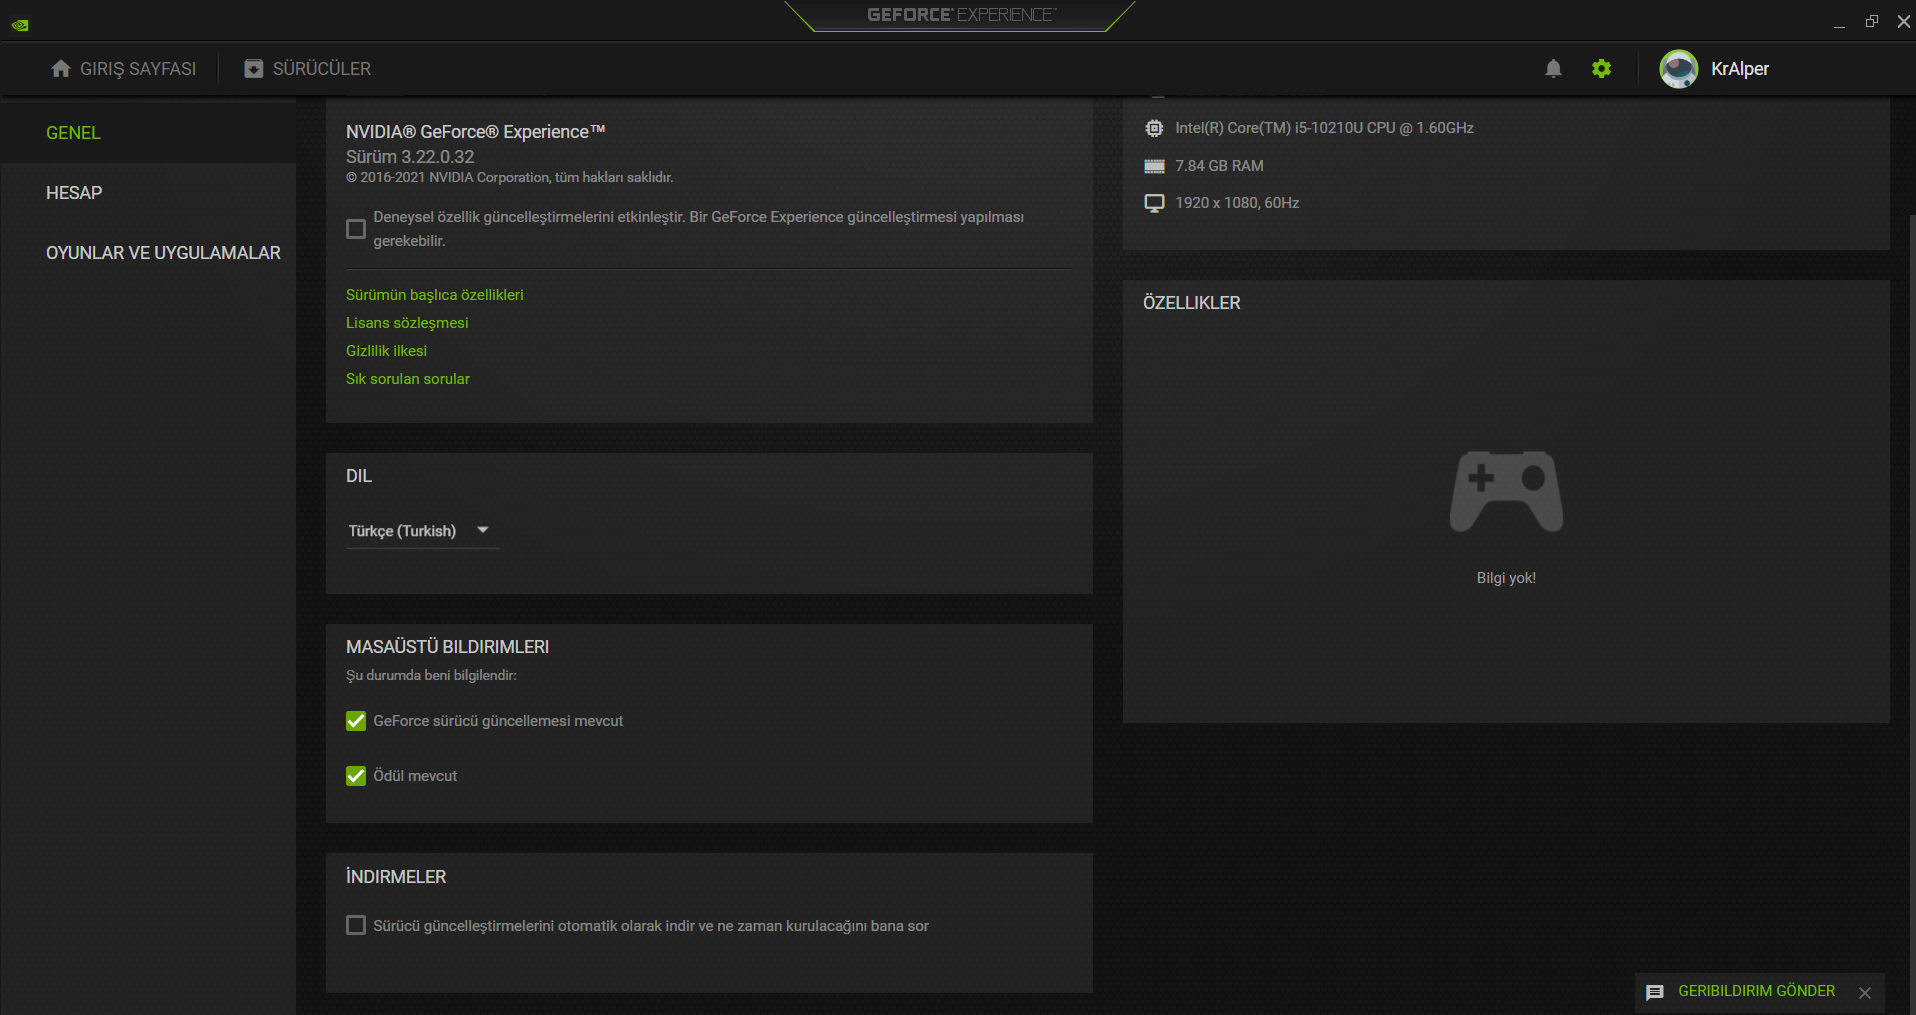Click the NVIDIA logo in title bar

pyautogui.click(x=20, y=25)
